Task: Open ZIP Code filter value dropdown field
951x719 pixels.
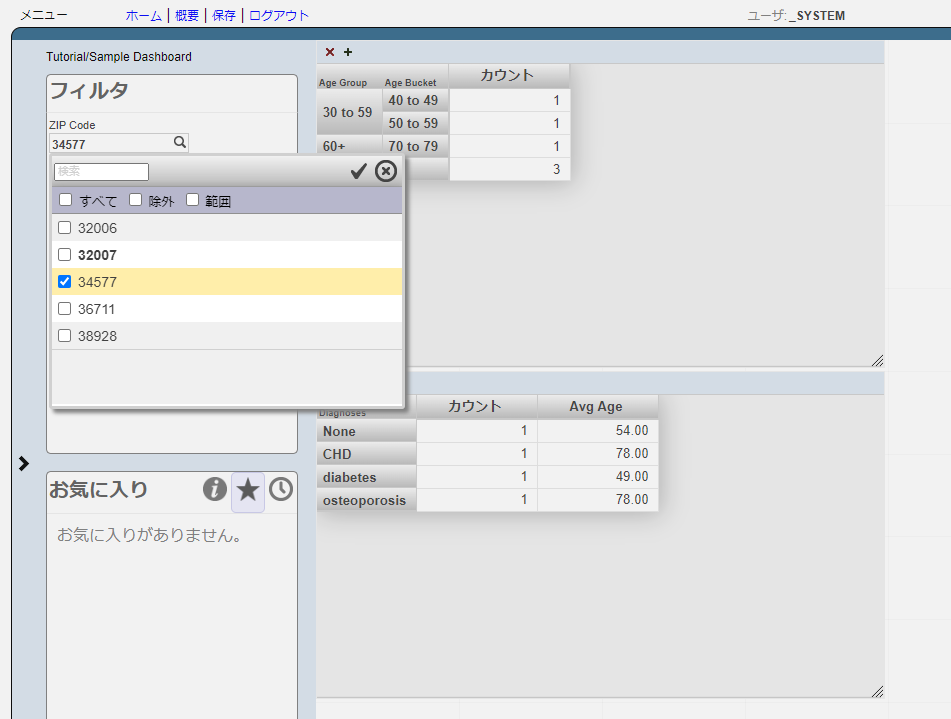Action: click(x=110, y=144)
